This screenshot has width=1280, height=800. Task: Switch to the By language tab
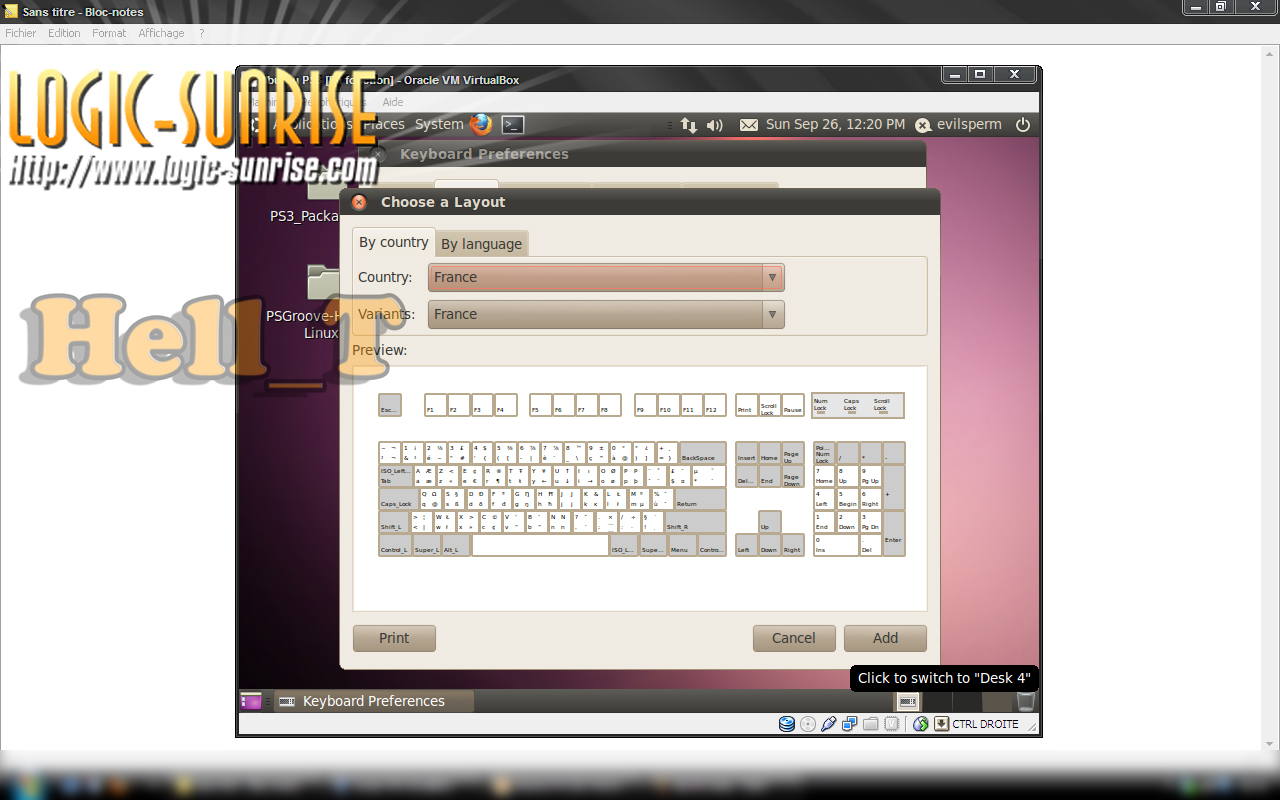pos(481,244)
